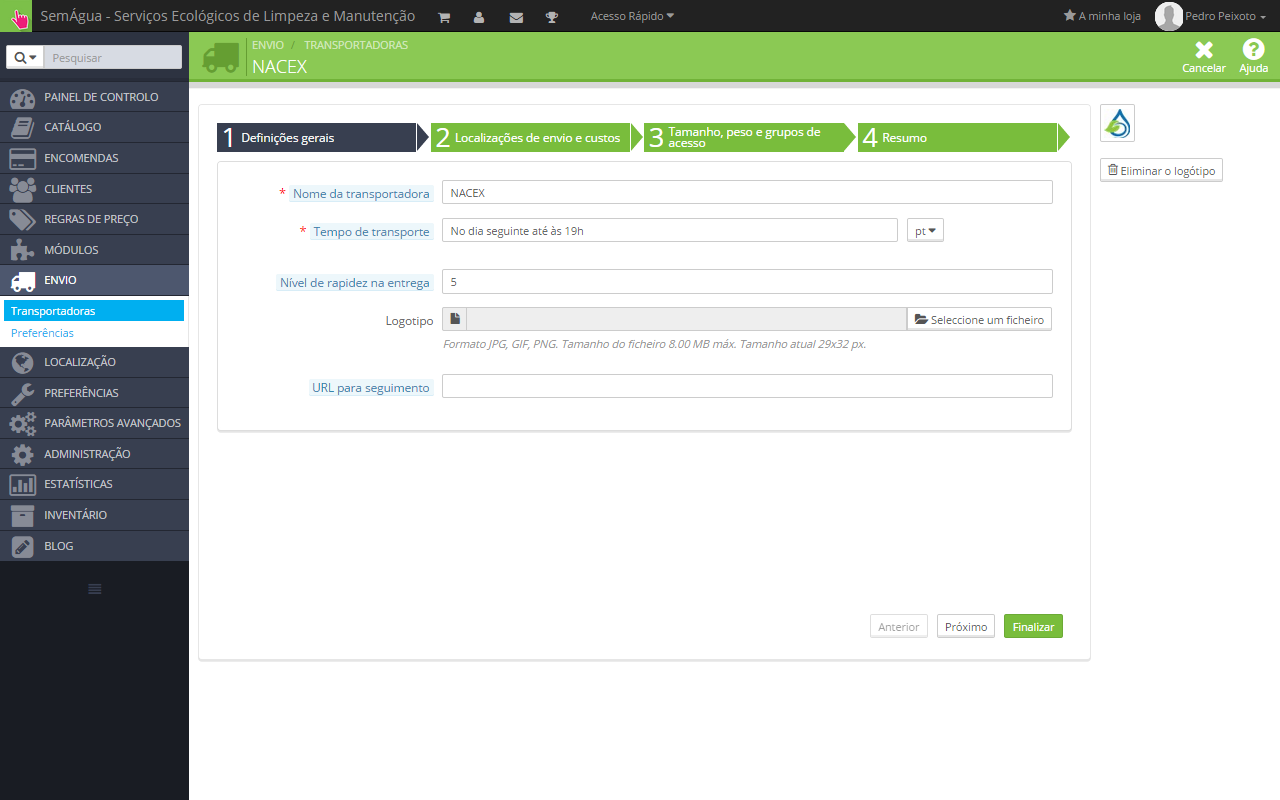Viewport: 1280px width, 800px height.
Task: Open Estatísticas in sidebar
Action: (x=95, y=484)
